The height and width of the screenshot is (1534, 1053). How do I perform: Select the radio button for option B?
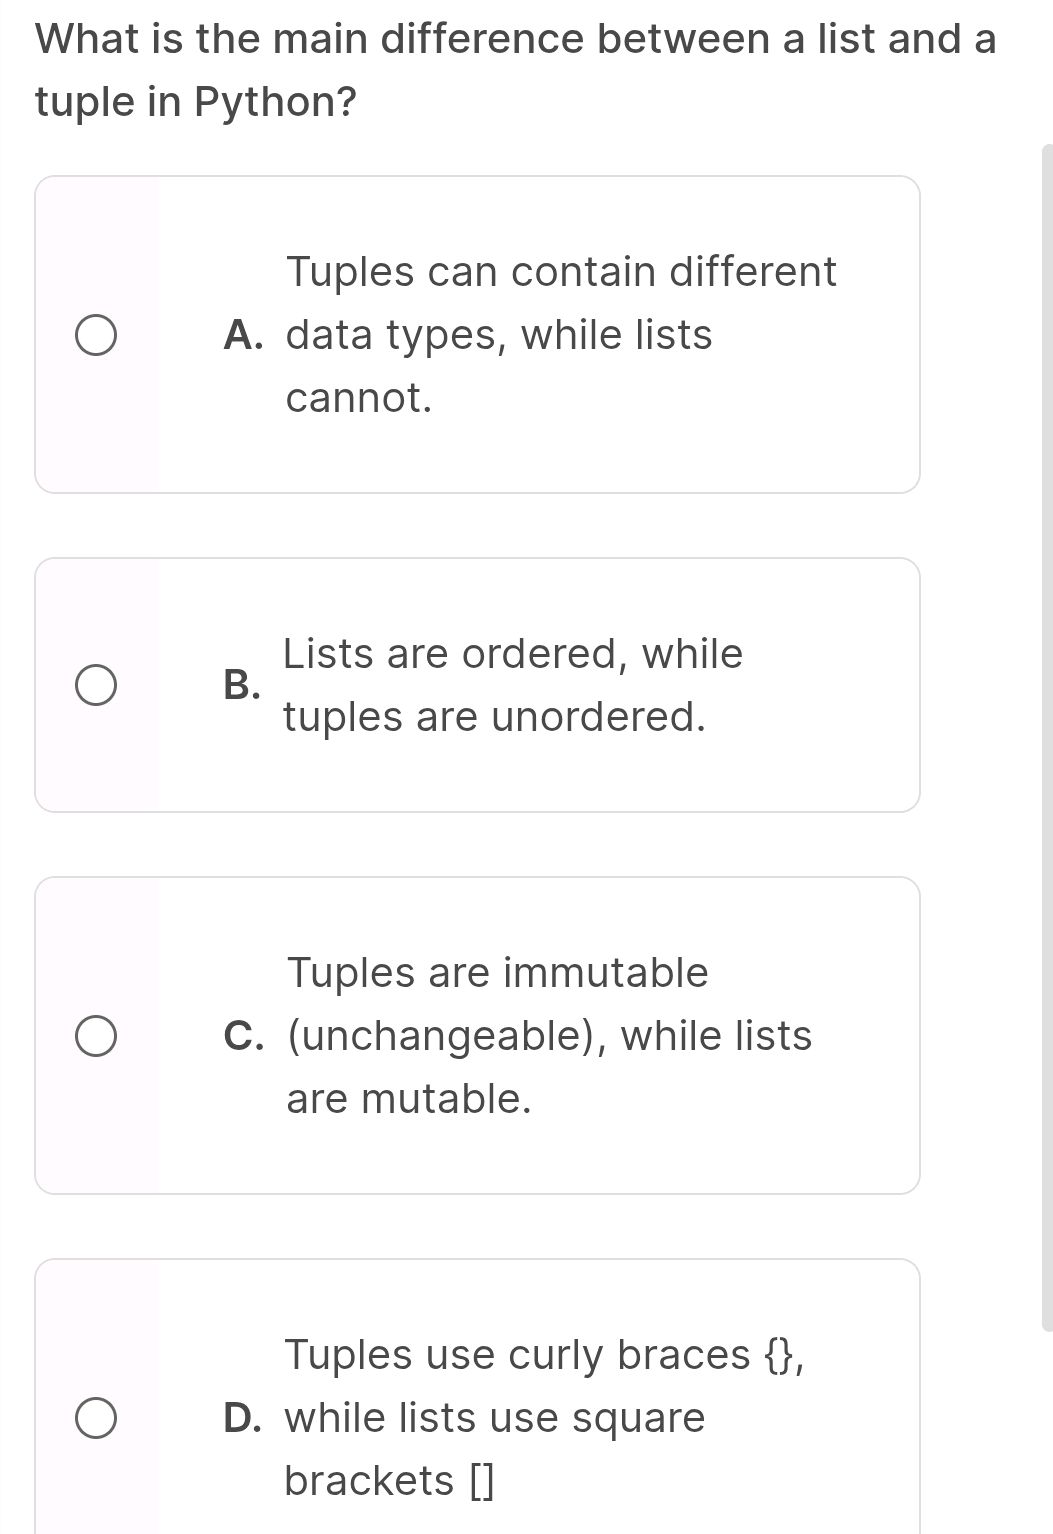click(95, 686)
